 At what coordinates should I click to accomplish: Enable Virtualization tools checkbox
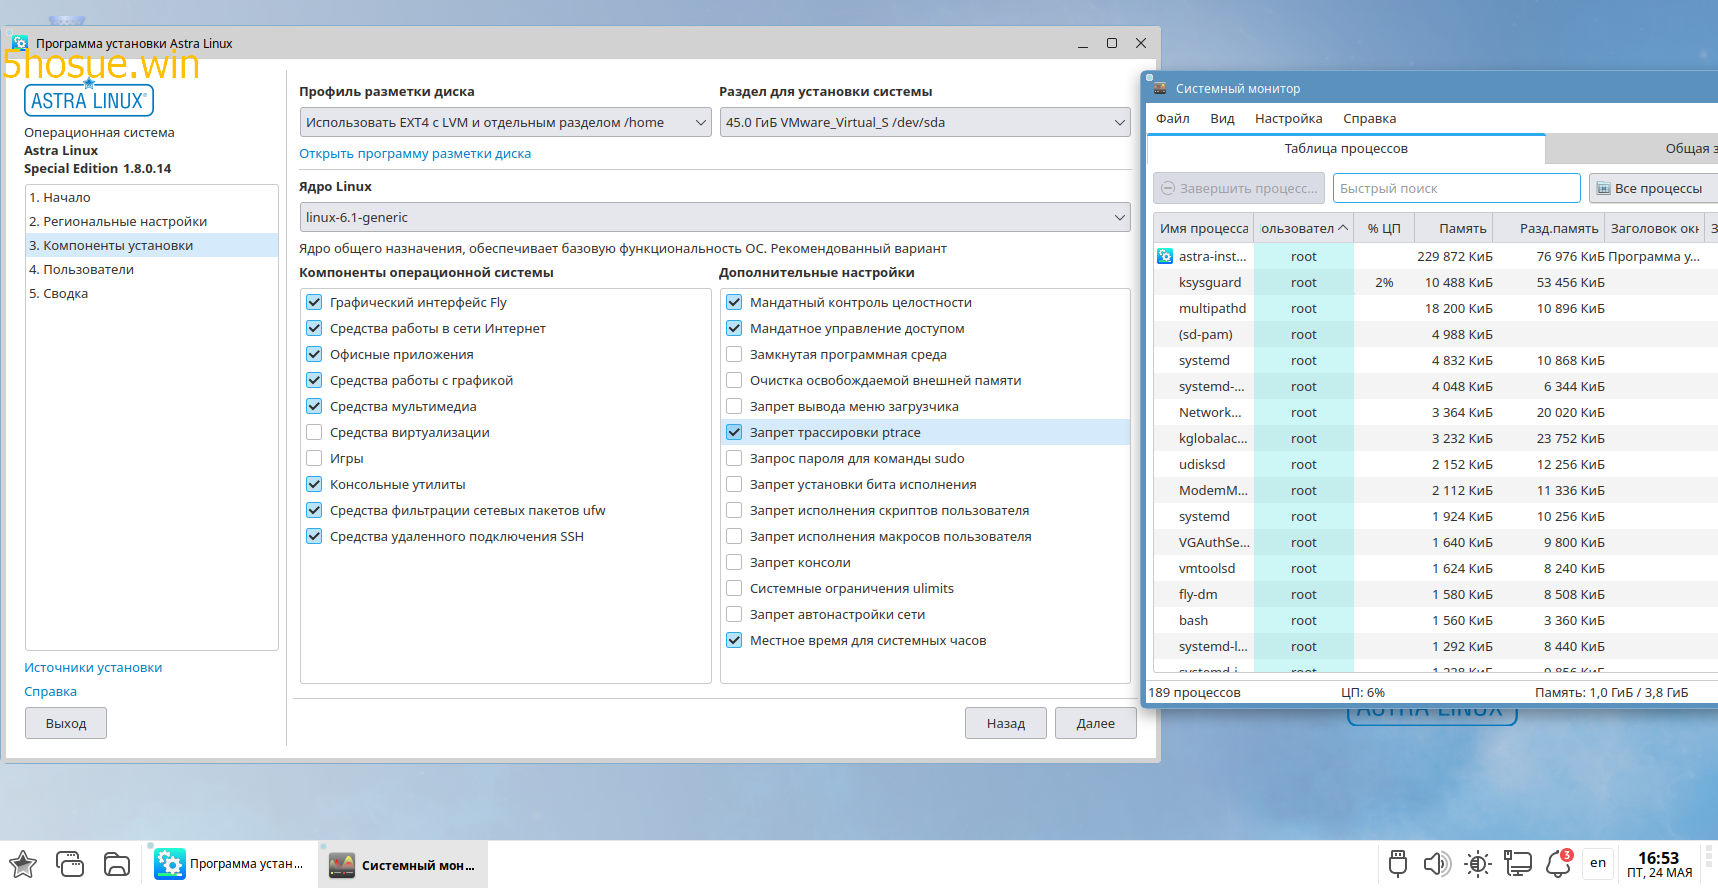click(x=314, y=432)
